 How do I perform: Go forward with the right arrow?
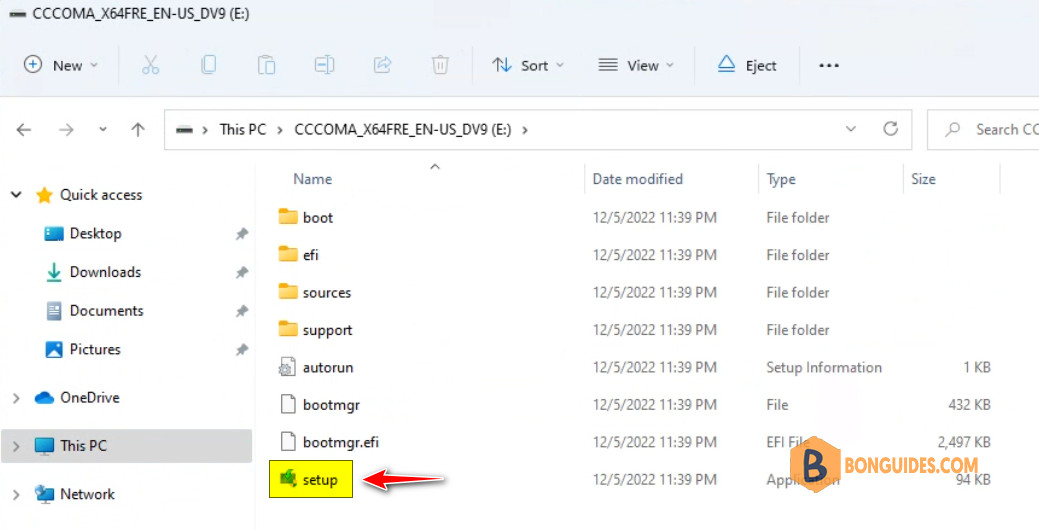(66, 130)
